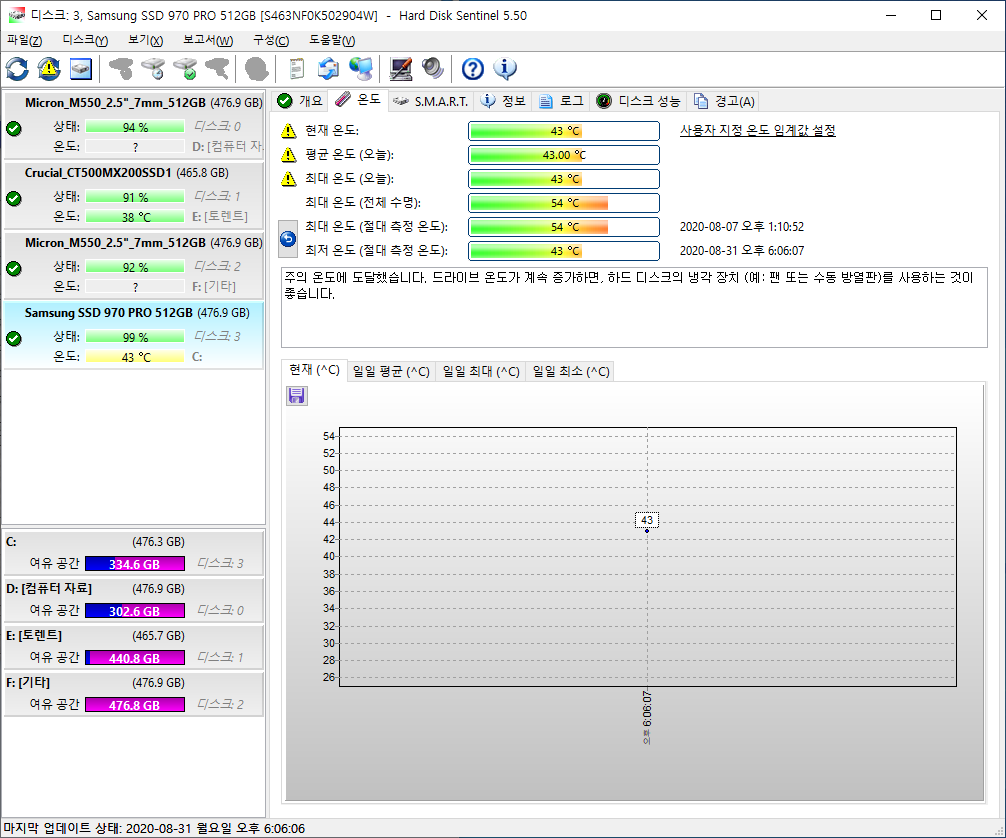
Task: Open the 정보 tab
Action: [504, 101]
